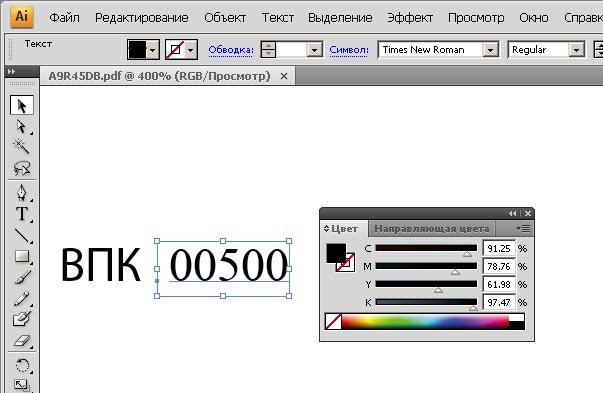Click the Символ link
The width and height of the screenshot is (603, 393).
(x=349, y=50)
